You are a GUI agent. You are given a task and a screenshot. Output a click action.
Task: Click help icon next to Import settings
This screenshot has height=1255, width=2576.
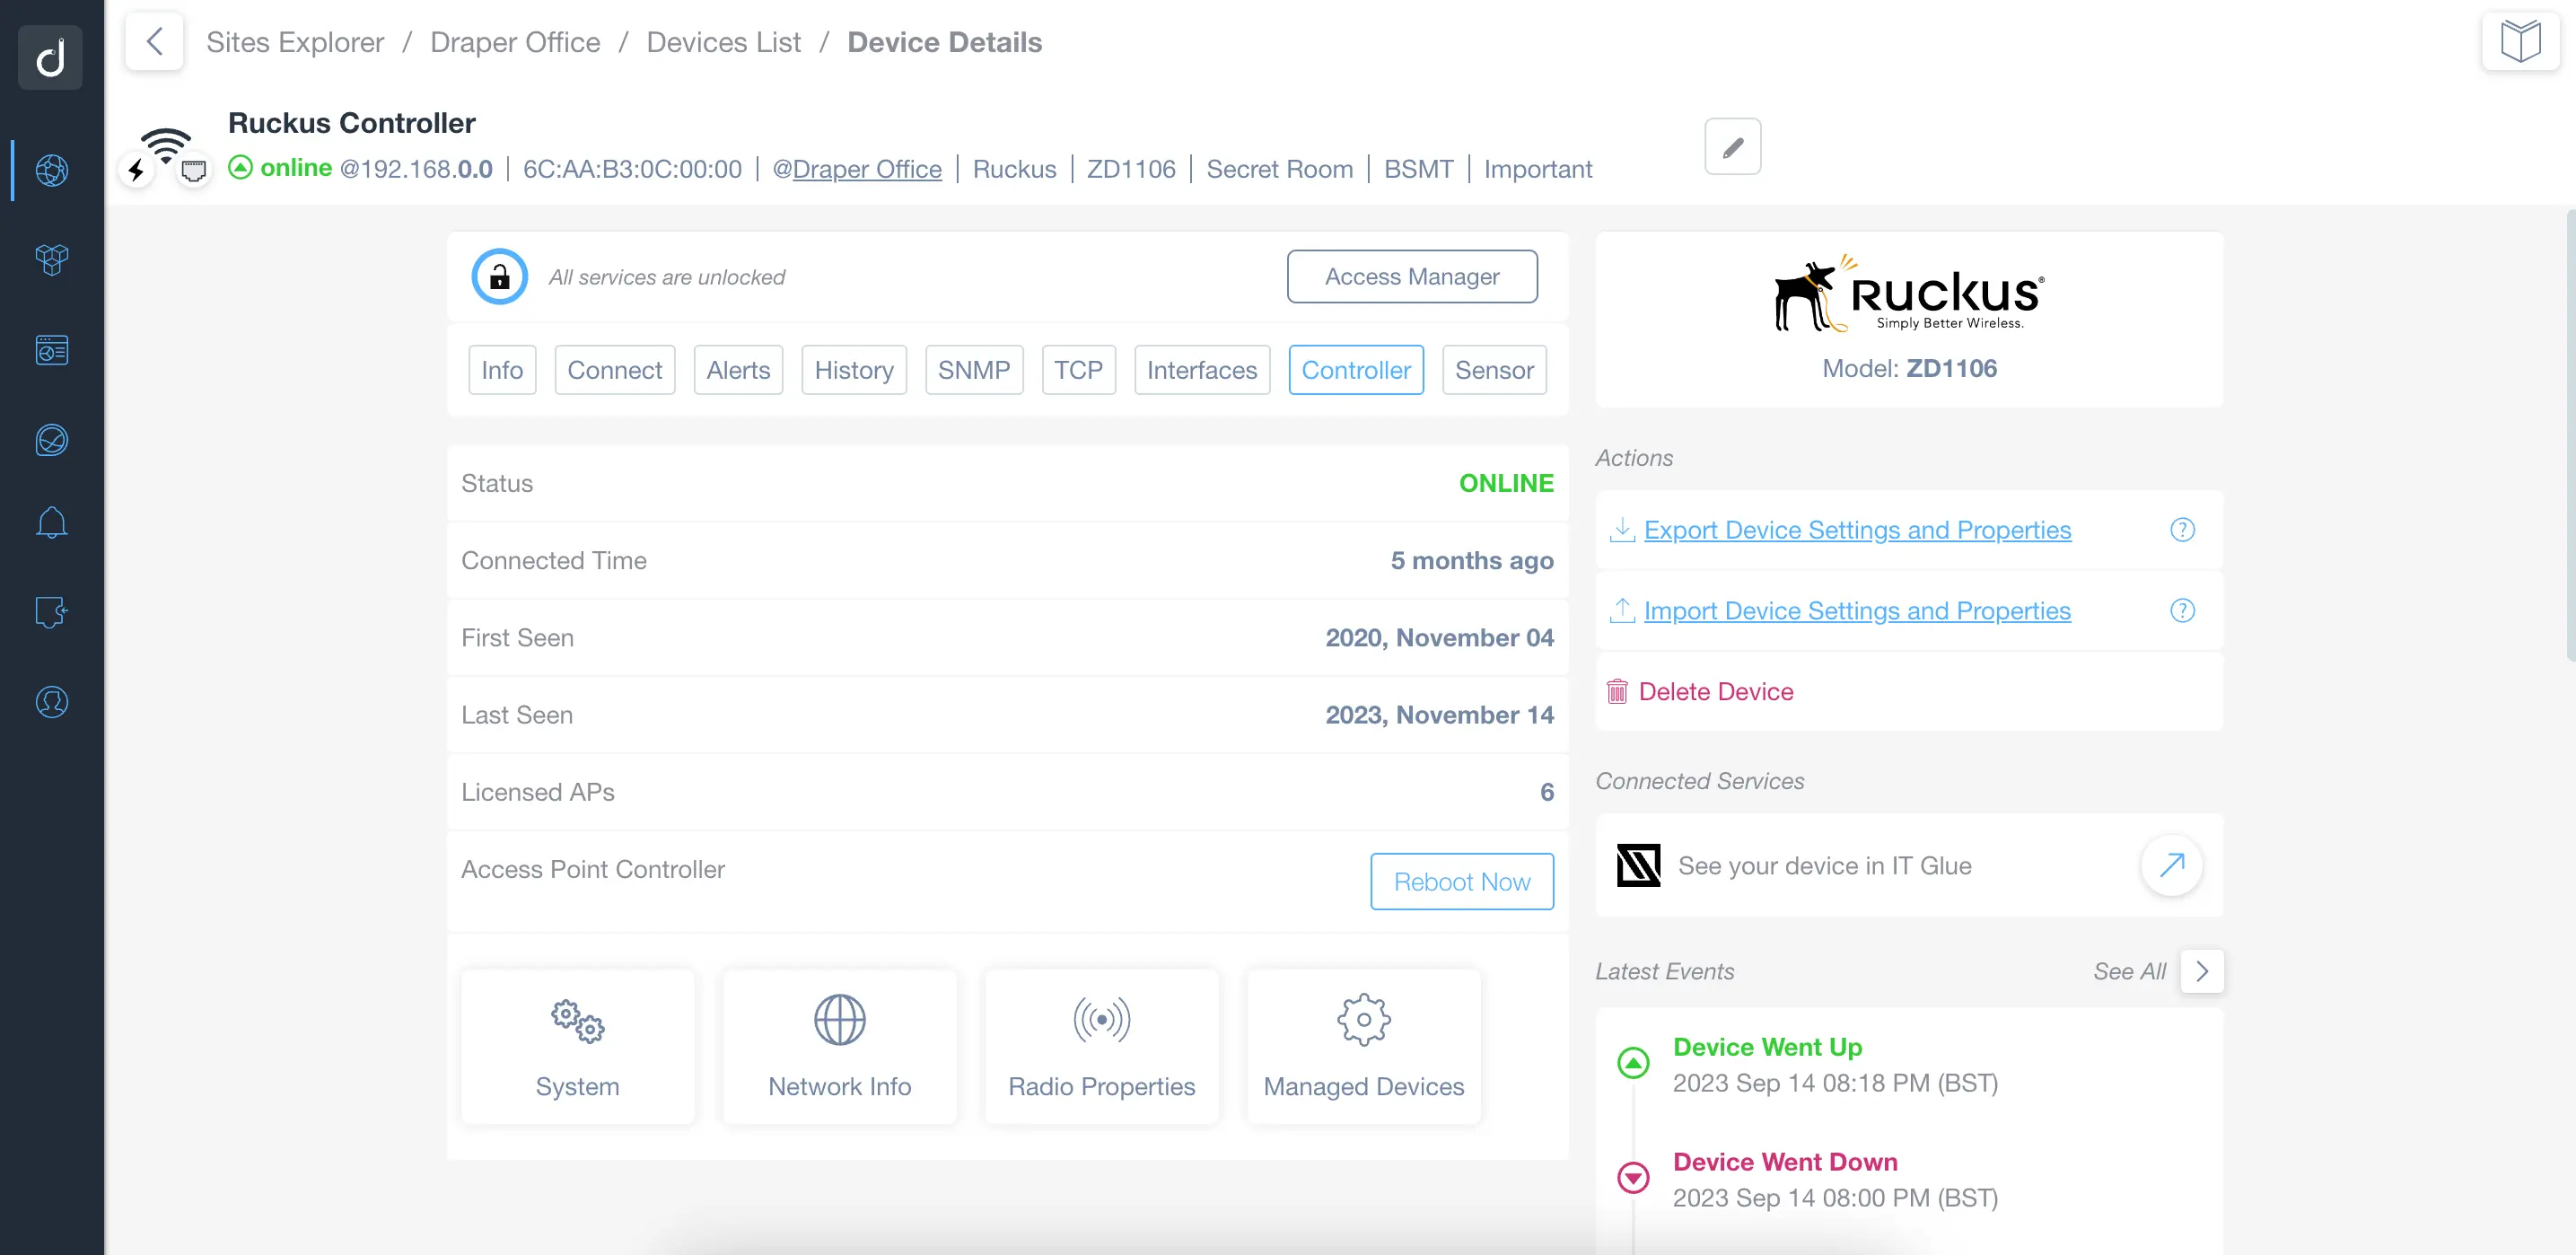click(x=2182, y=611)
